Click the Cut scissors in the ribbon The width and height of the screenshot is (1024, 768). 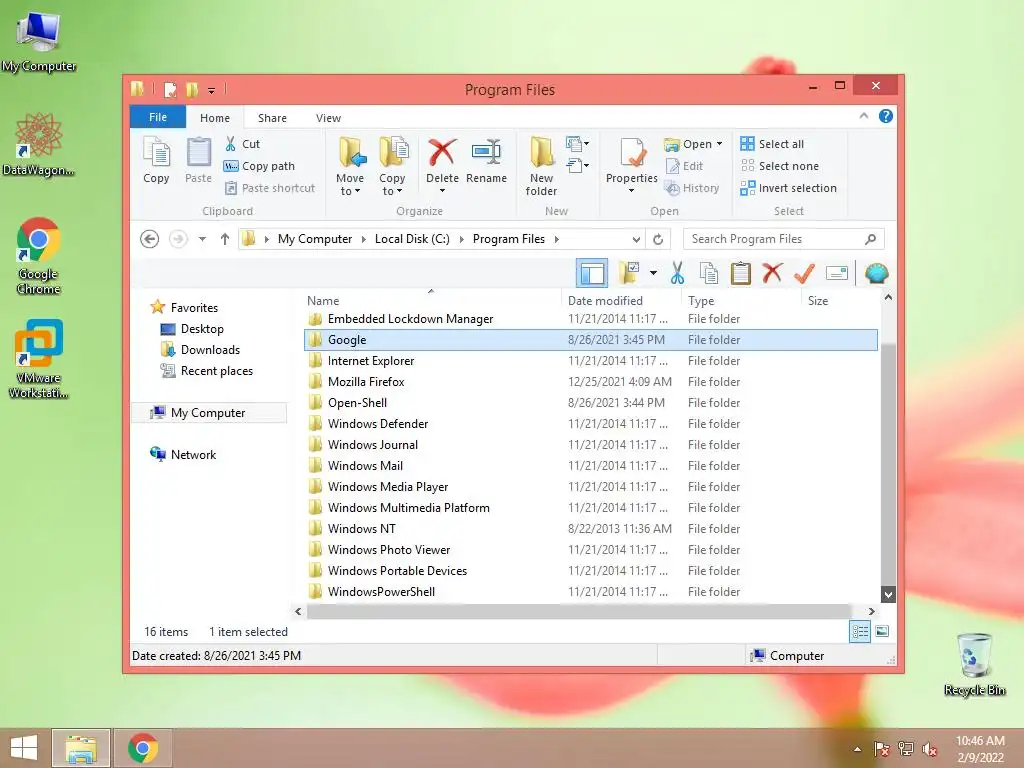click(231, 144)
